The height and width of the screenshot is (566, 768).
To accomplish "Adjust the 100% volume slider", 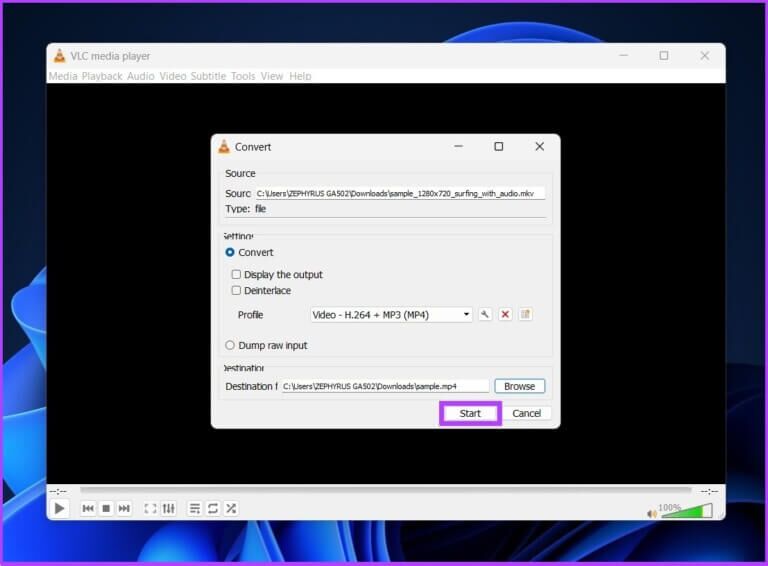I will coord(688,511).
